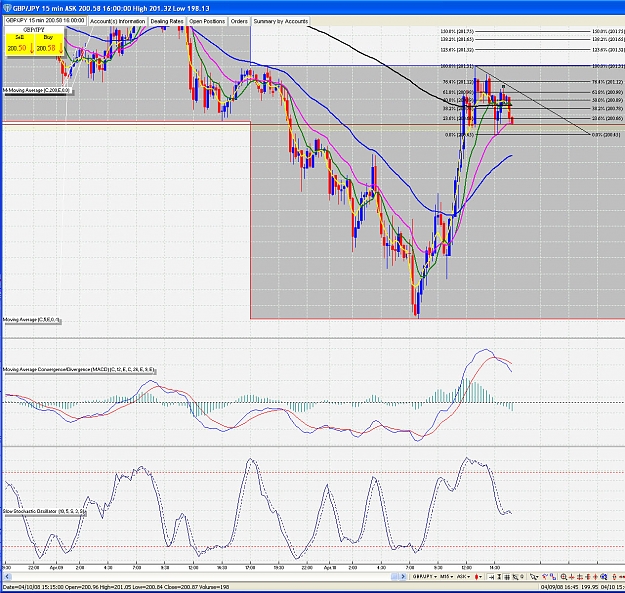Open the ASK price type dropdown

tap(463, 577)
